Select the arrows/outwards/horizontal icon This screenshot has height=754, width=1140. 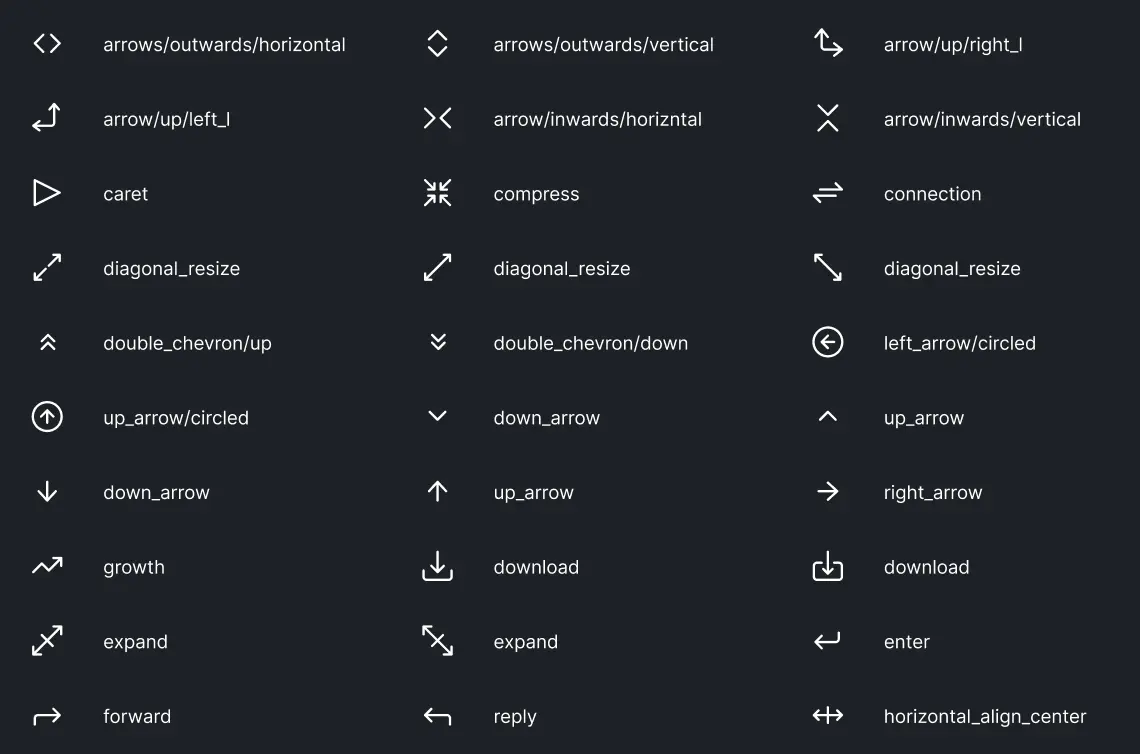47,44
